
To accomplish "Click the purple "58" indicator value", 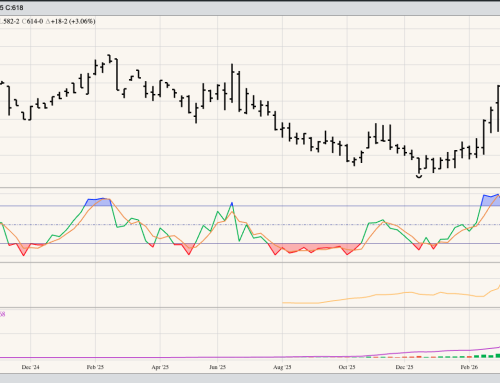I will click(2, 314).
